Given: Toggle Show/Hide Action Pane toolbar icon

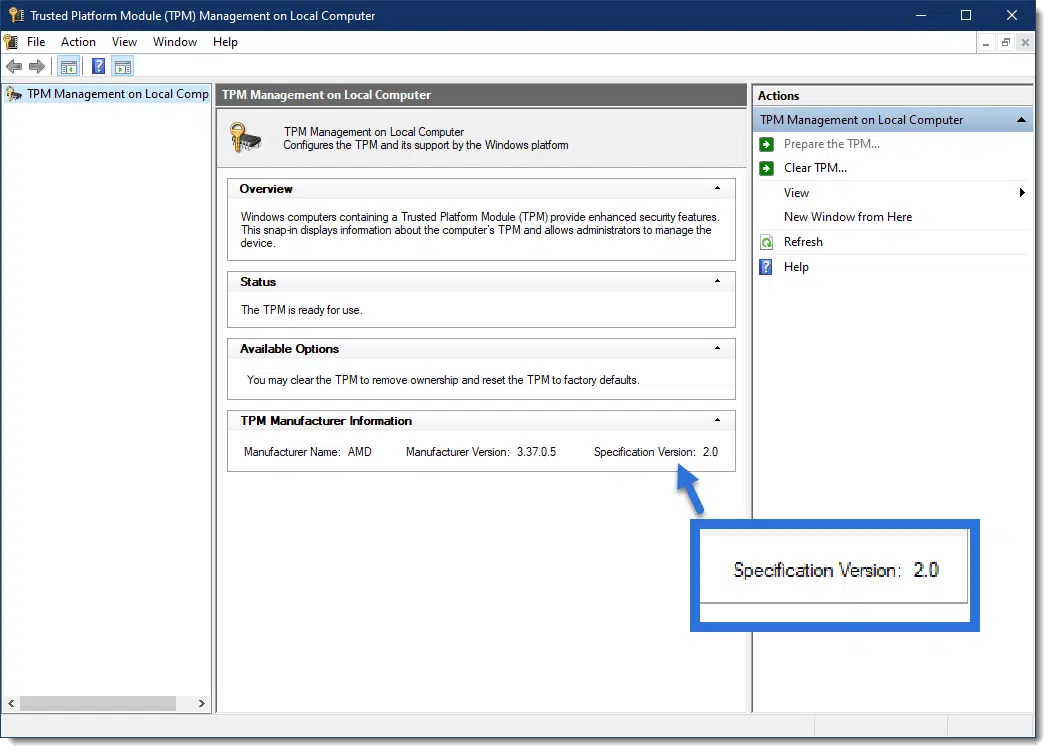Looking at the screenshot, I should coord(123,66).
